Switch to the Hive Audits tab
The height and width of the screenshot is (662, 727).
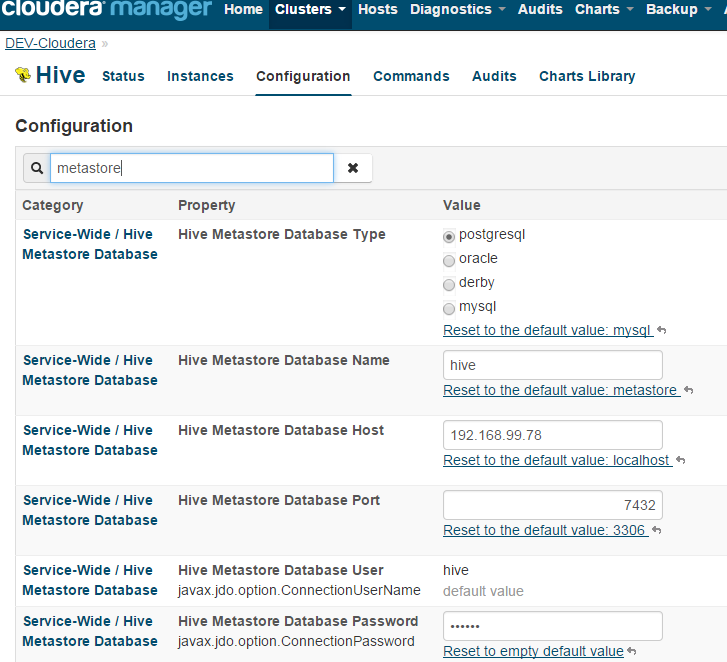[x=494, y=76]
